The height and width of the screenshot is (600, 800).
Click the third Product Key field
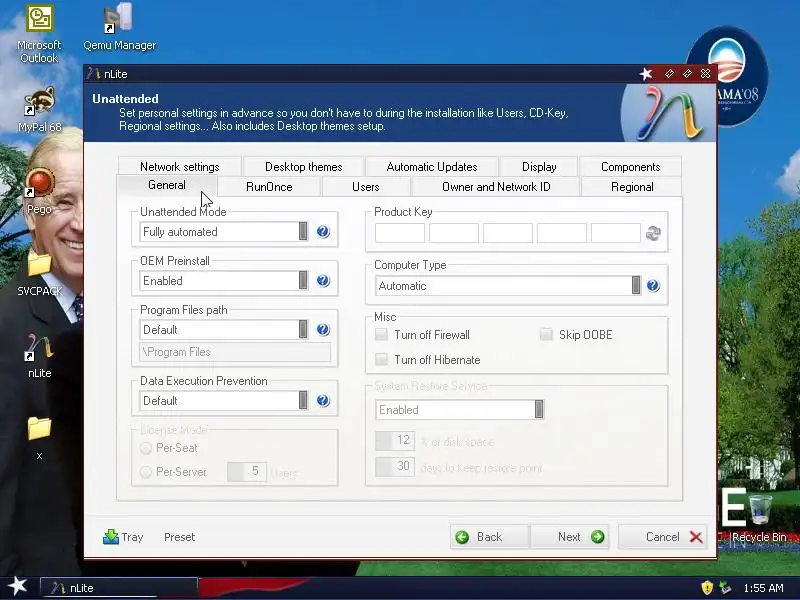pos(508,233)
